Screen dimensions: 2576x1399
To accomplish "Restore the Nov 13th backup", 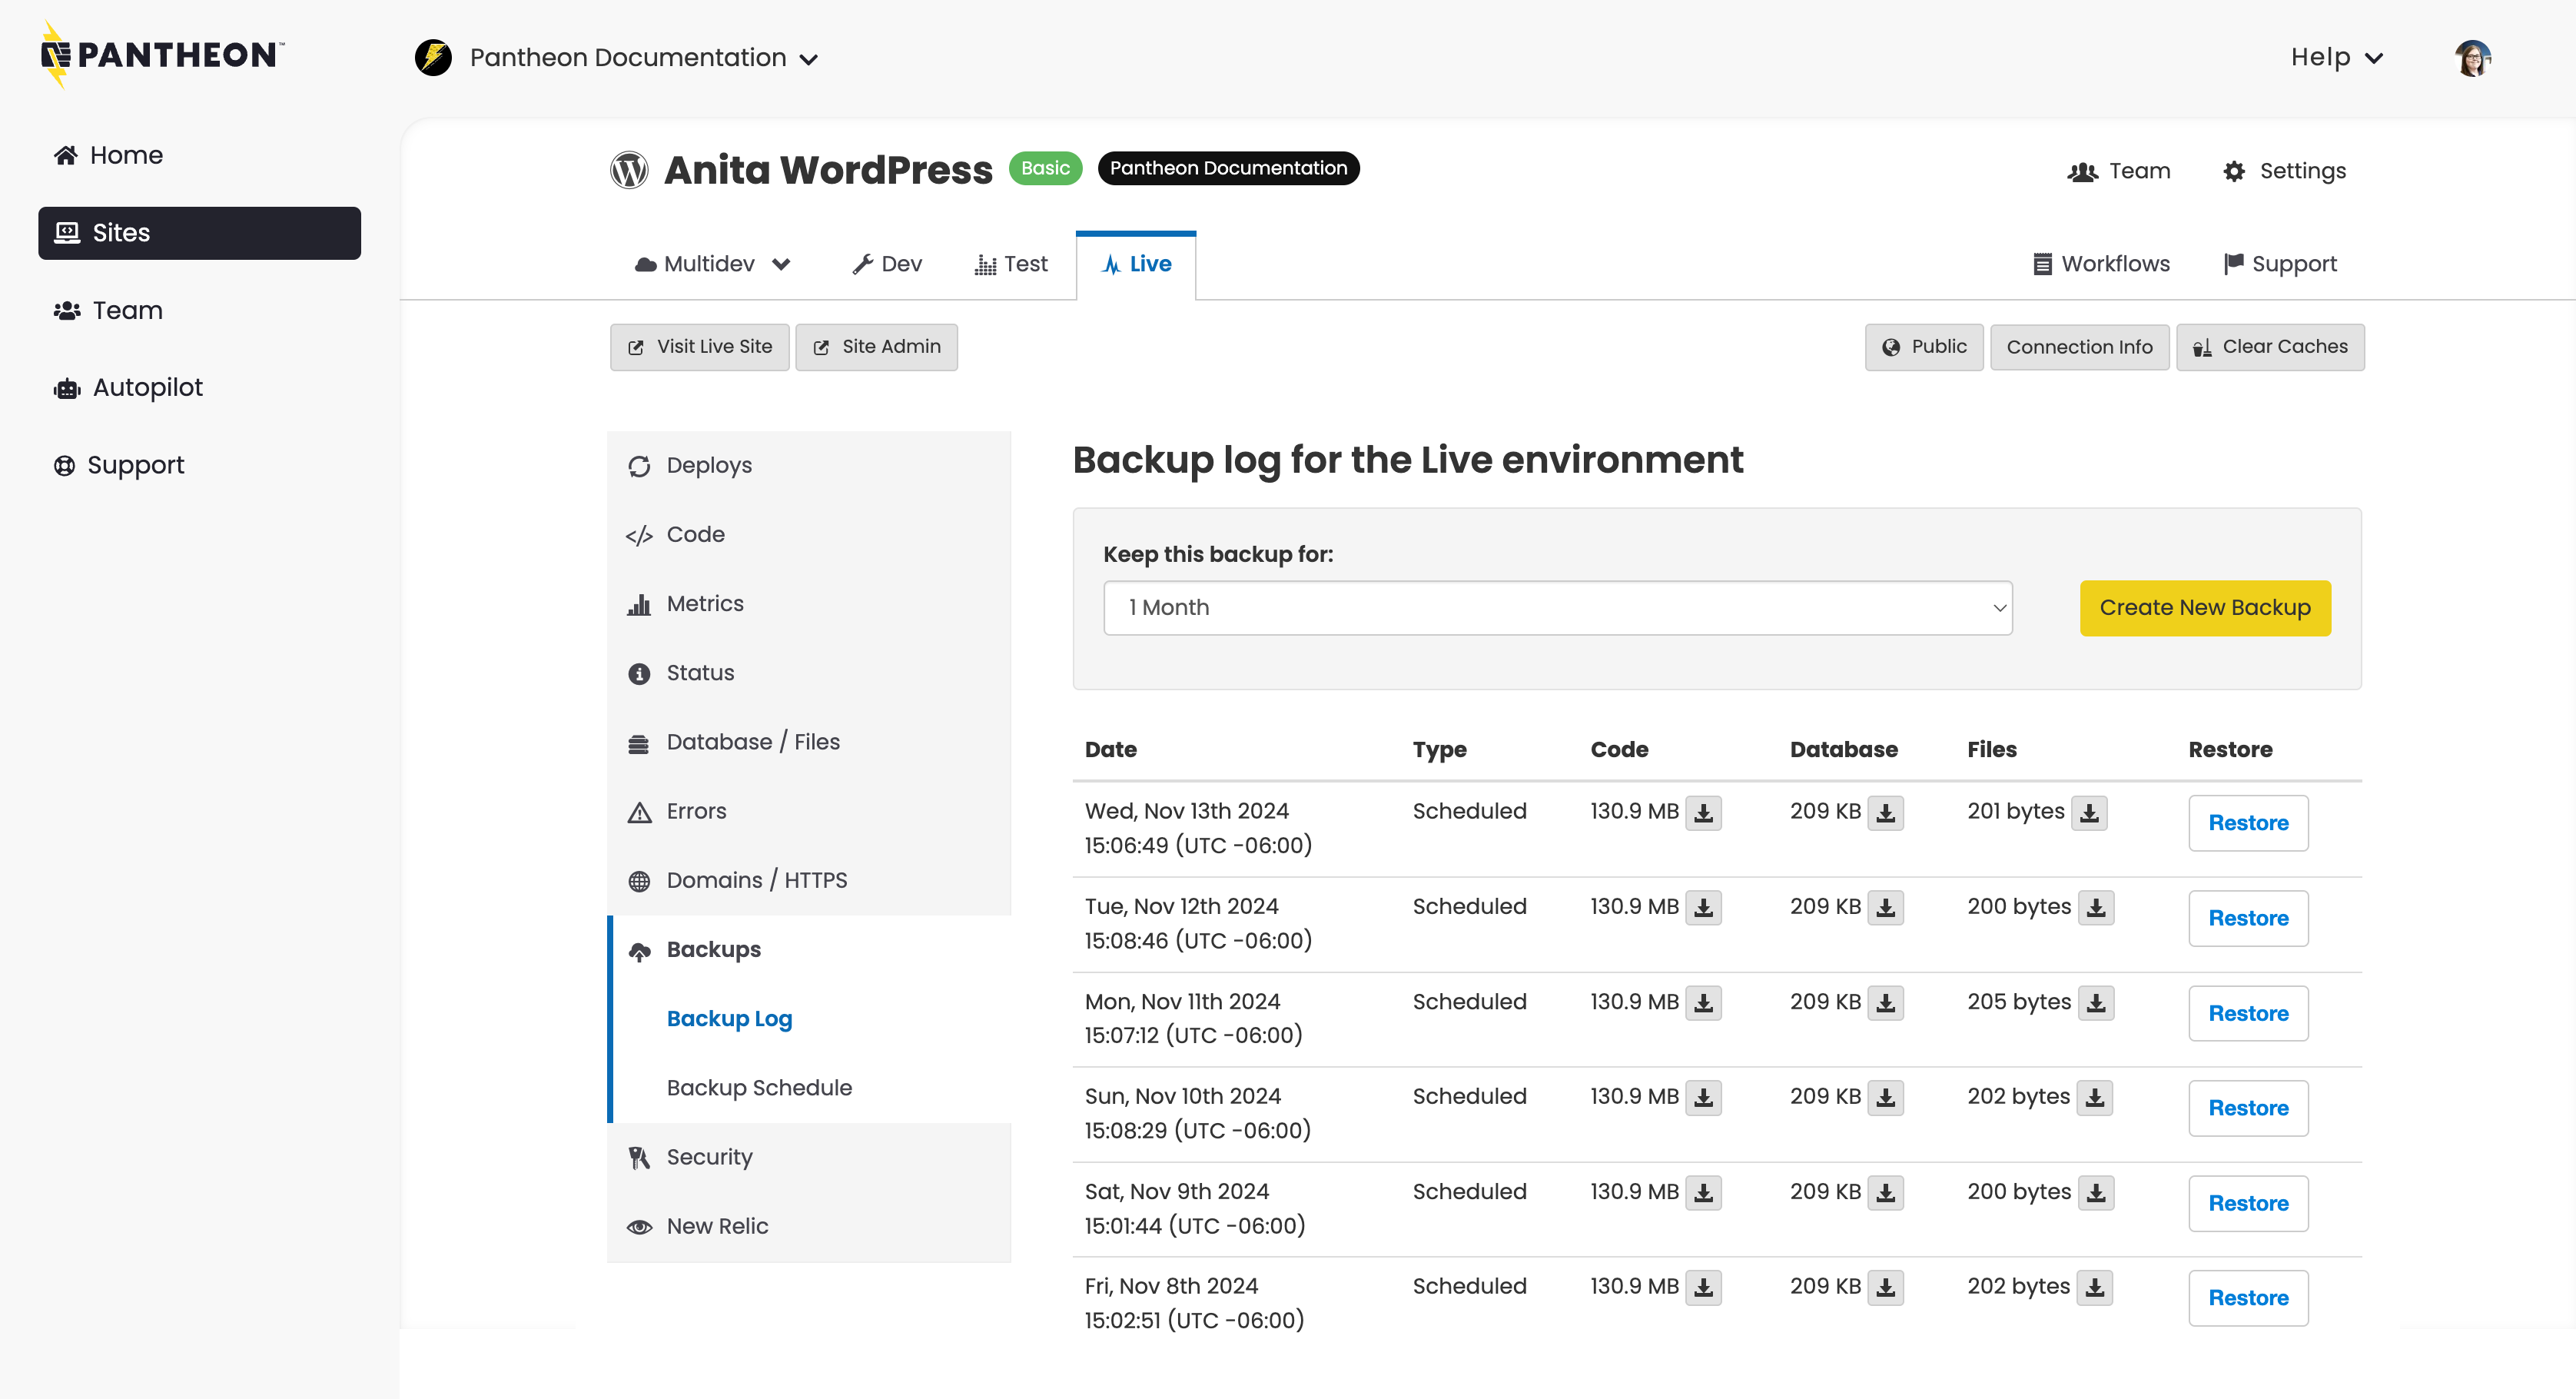I will click(x=2247, y=823).
